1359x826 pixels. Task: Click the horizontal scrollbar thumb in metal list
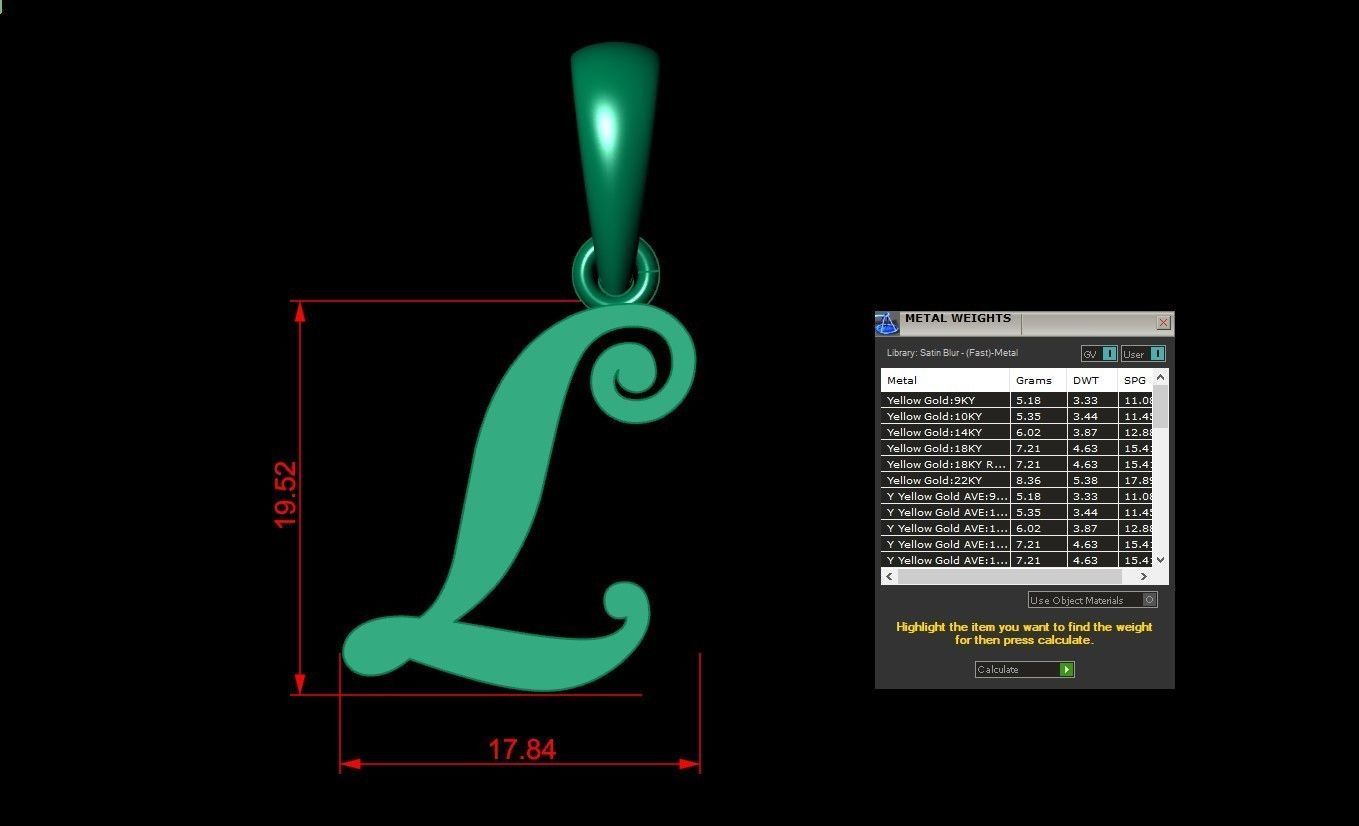click(x=1009, y=577)
